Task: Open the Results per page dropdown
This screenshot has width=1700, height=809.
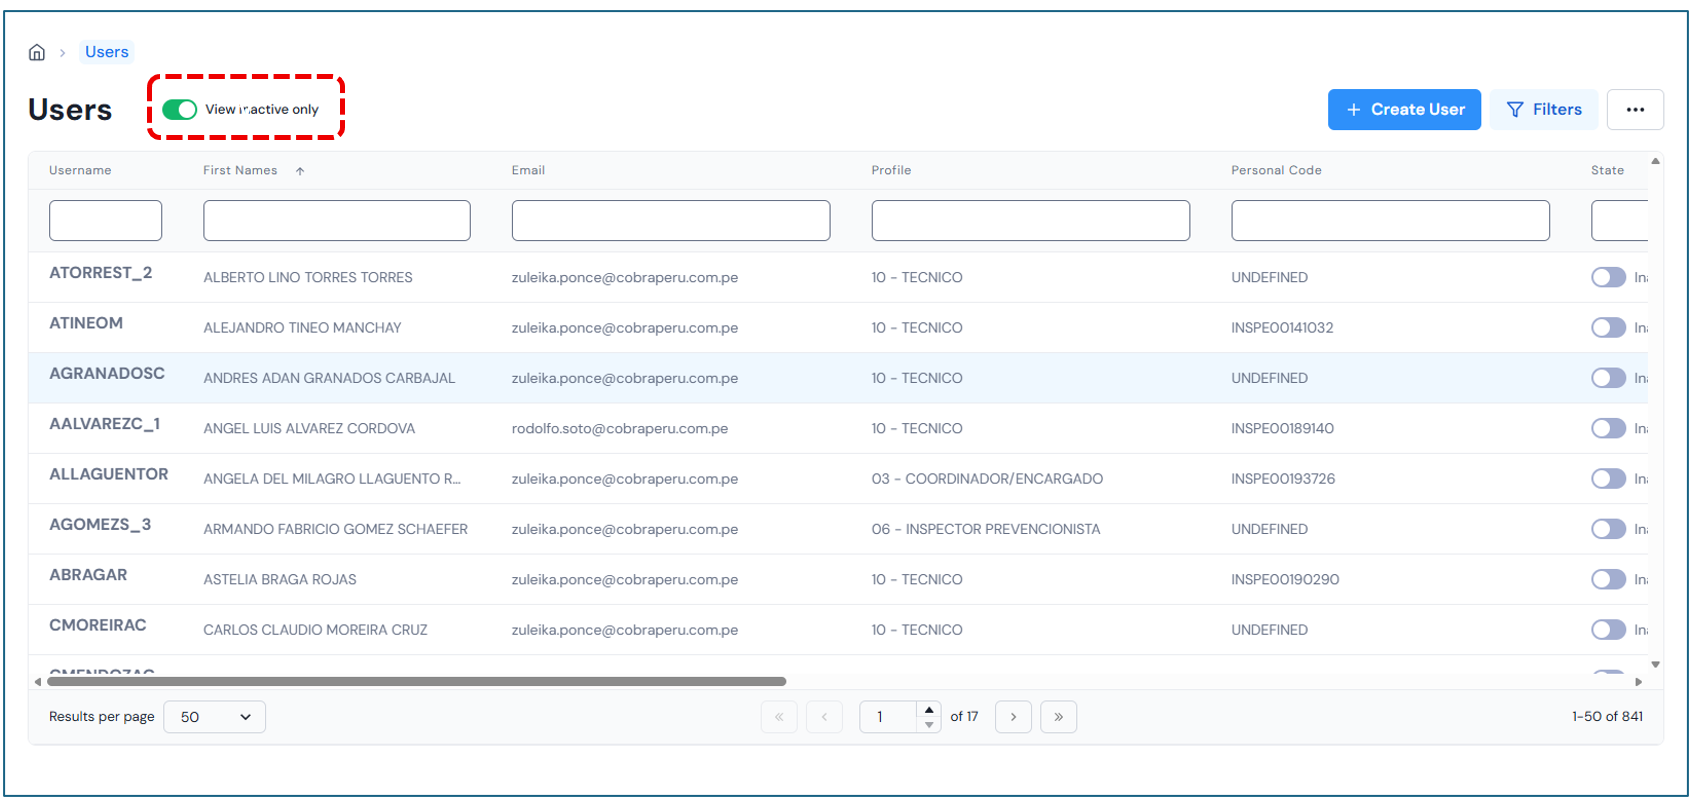Action: (214, 717)
